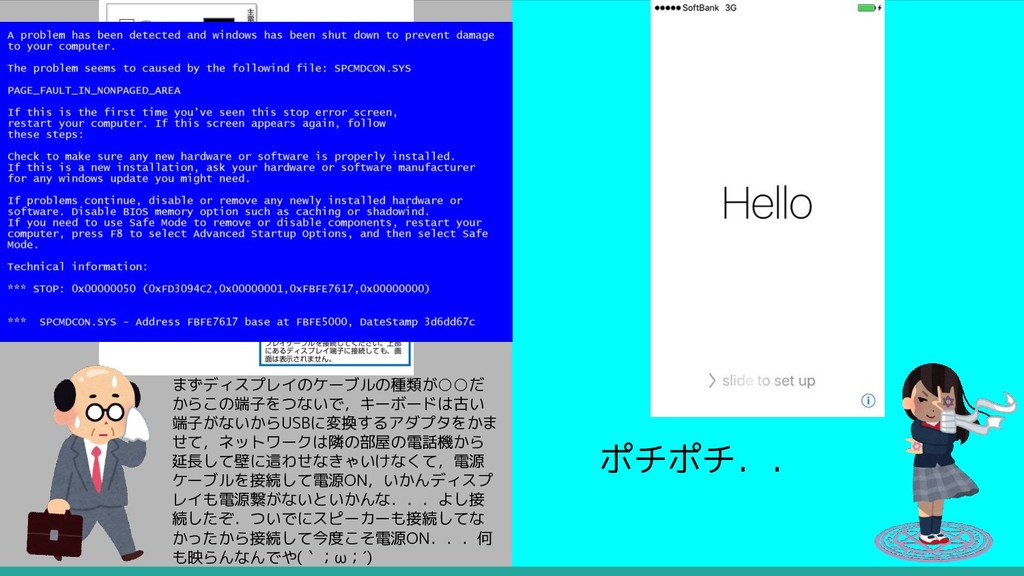This screenshot has height=576, width=1024.
Task: Click the magic circle under the schoolgirl
Action: point(934,541)
